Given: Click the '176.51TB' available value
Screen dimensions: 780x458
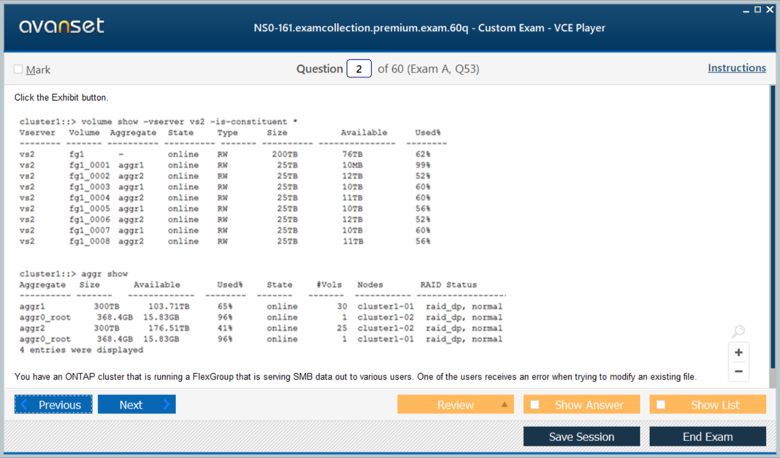Looking at the screenshot, I should [169, 328].
